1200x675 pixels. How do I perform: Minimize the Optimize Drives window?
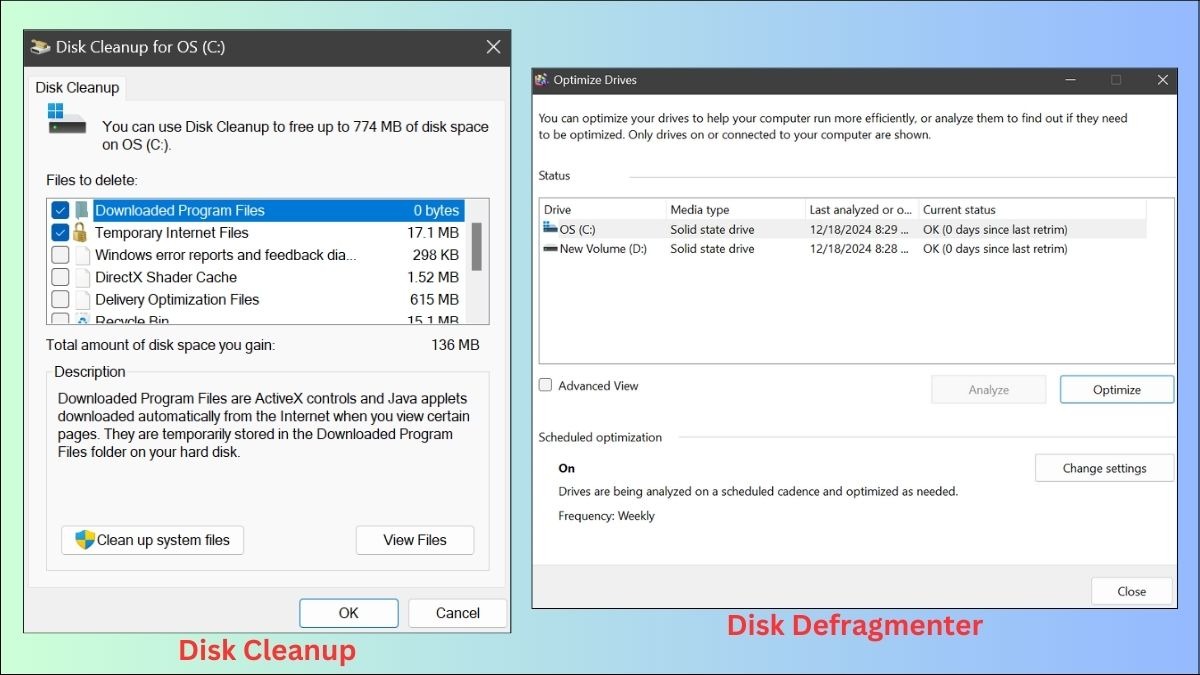coord(1070,80)
